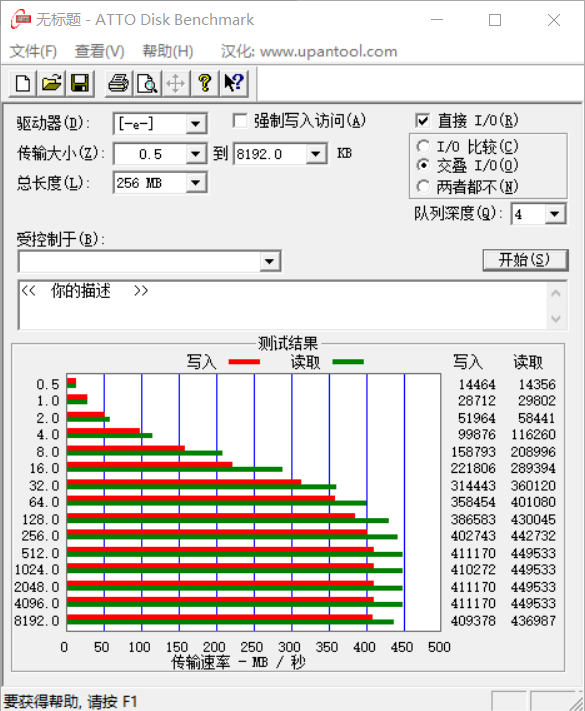The width and height of the screenshot is (585, 711).
Task: Open the 查看(V) menu
Action: pos(99,51)
